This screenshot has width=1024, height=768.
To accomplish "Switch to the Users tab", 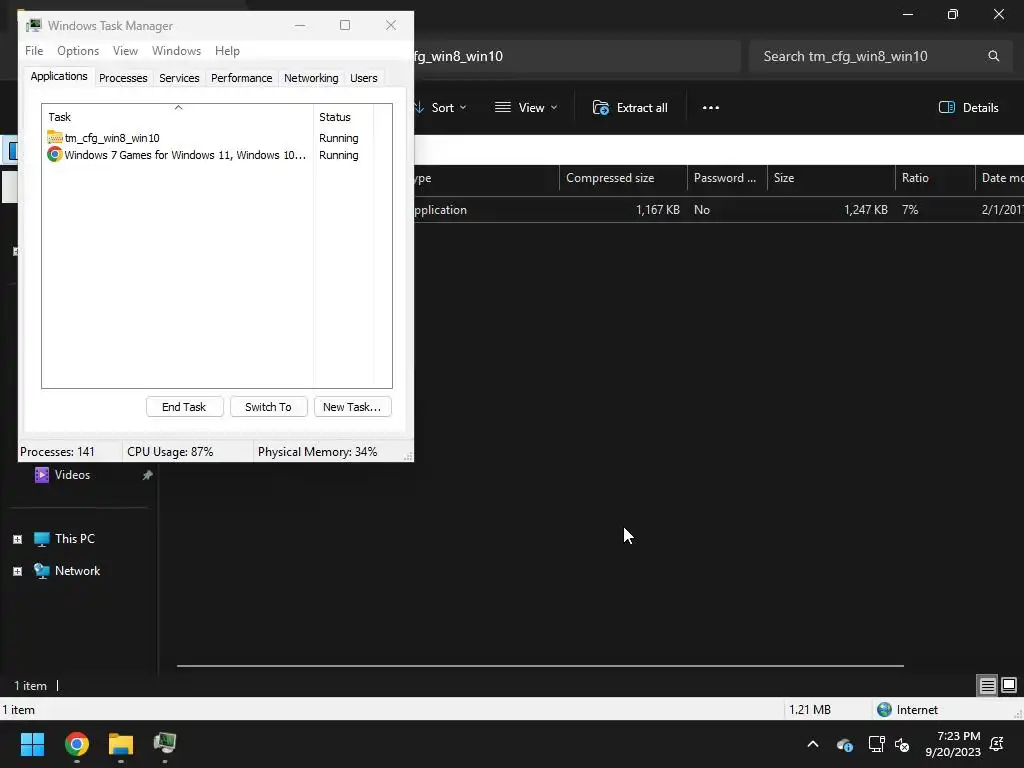I will [363, 78].
